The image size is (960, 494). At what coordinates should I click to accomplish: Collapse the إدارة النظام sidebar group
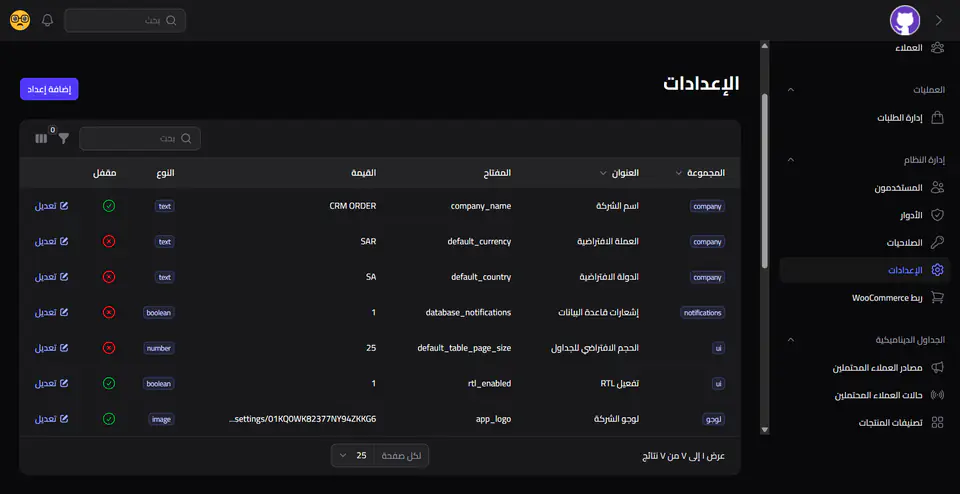point(790,160)
